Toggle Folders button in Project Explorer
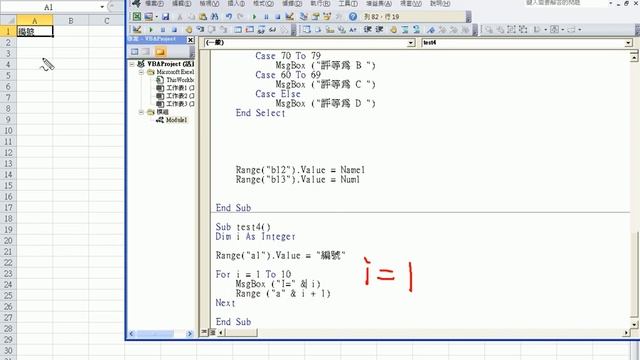The width and height of the screenshot is (640, 360). pos(160,51)
